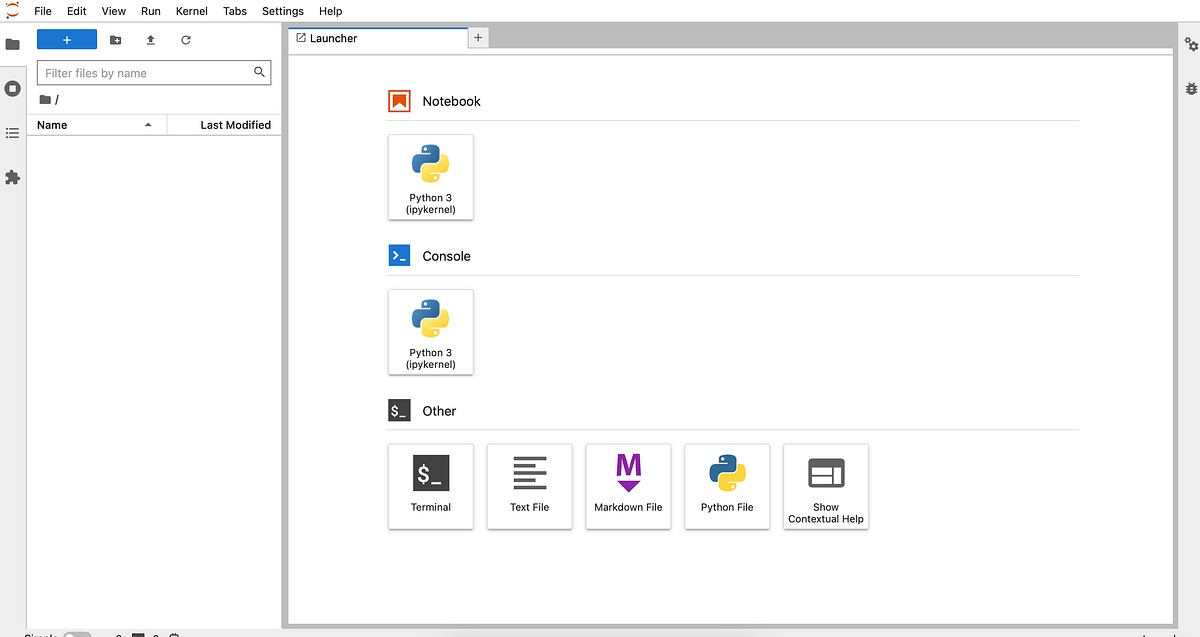This screenshot has height=637, width=1200.
Task: Open the Extension Manager puzzle icon
Action: [13, 177]
